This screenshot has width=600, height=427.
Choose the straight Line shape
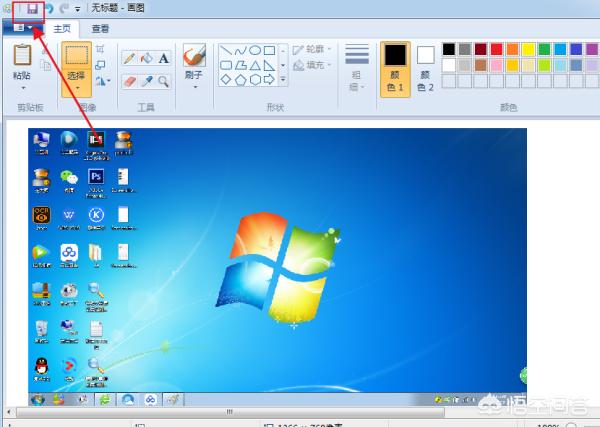[x=226, y=50]
